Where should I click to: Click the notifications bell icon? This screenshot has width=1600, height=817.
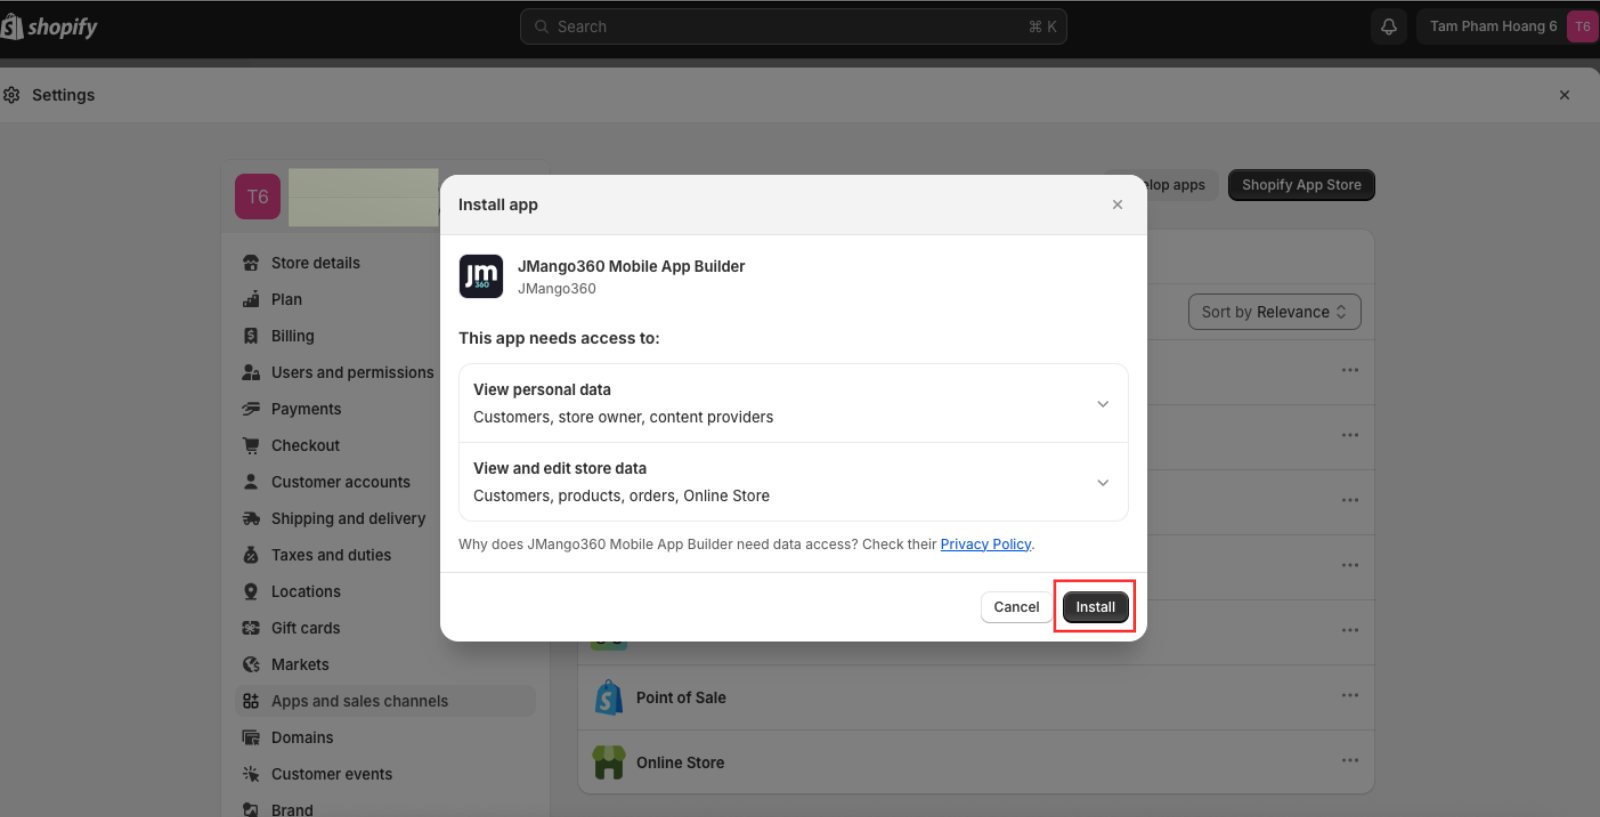pos(1389,27)
